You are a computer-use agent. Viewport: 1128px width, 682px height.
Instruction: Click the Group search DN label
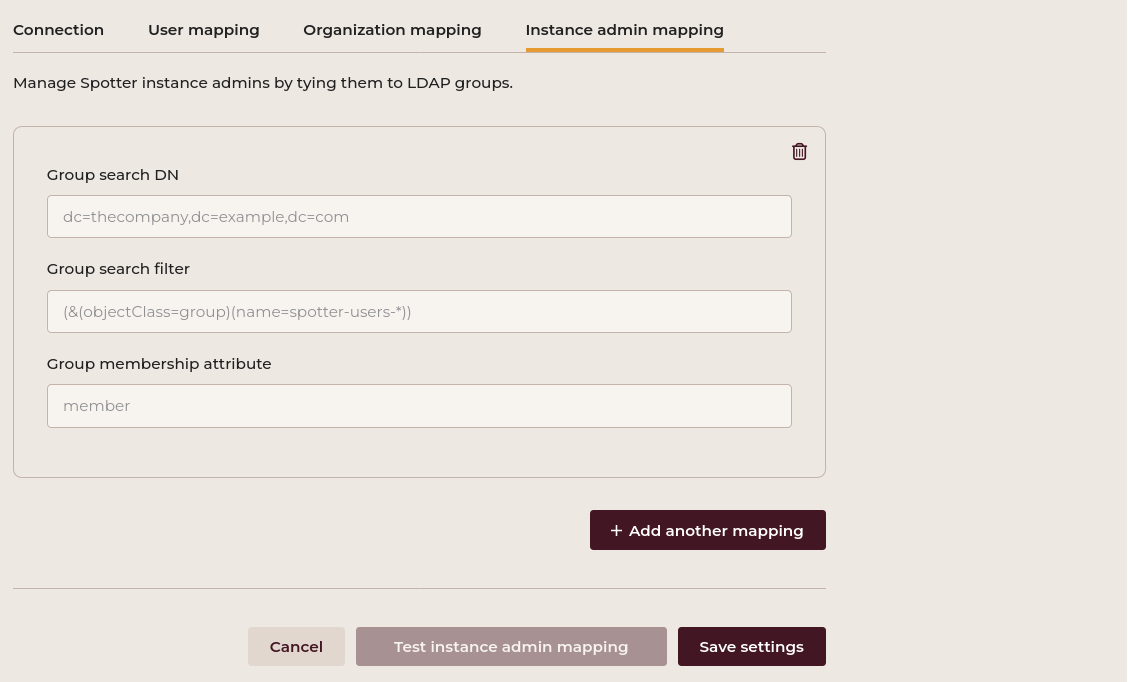click(113, 175)
